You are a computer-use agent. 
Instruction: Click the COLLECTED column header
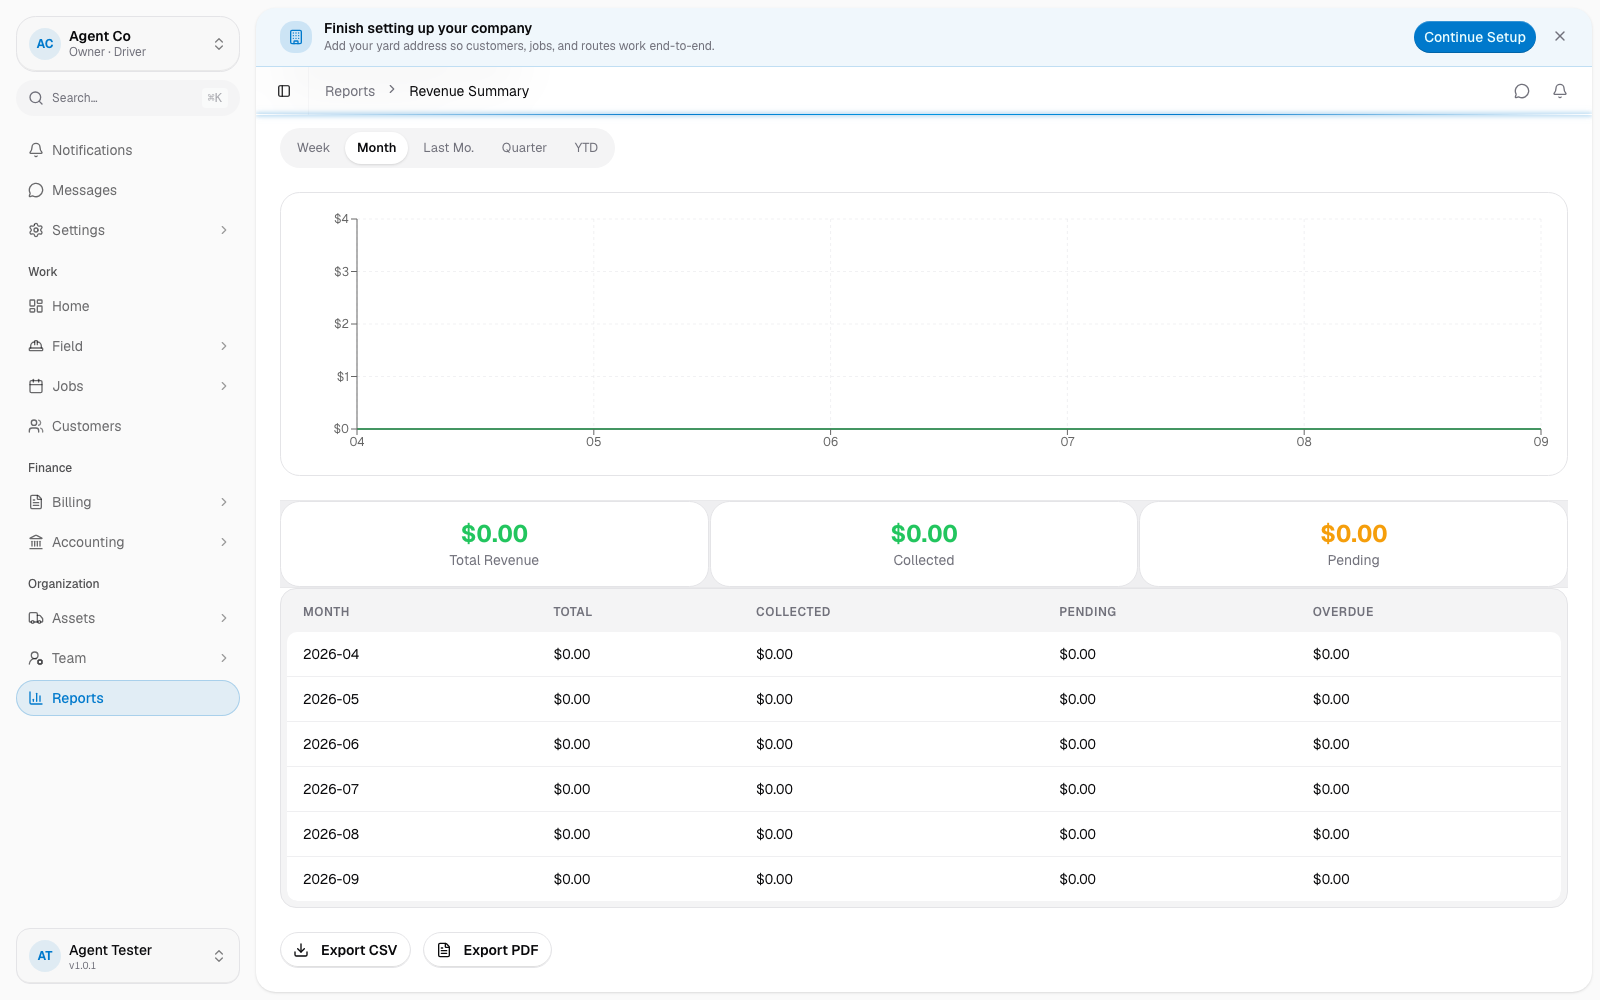(793, 612)
